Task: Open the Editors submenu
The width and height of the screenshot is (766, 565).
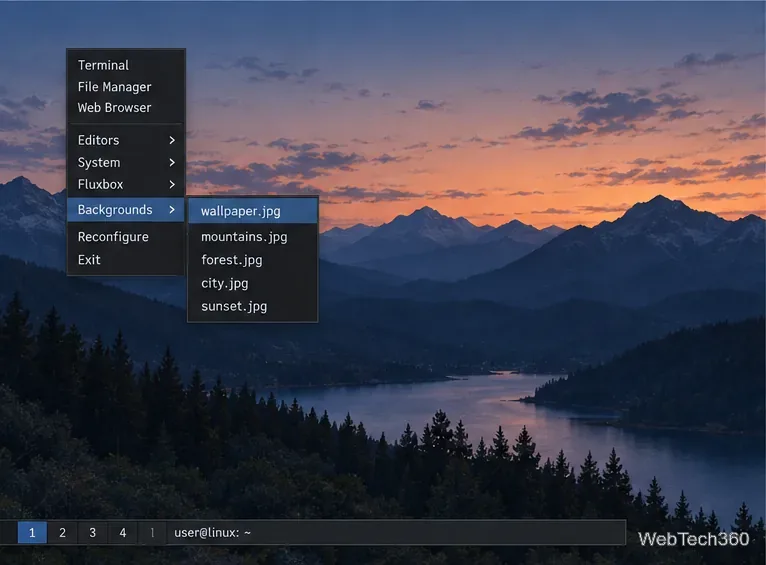Action: click(126, 140)
